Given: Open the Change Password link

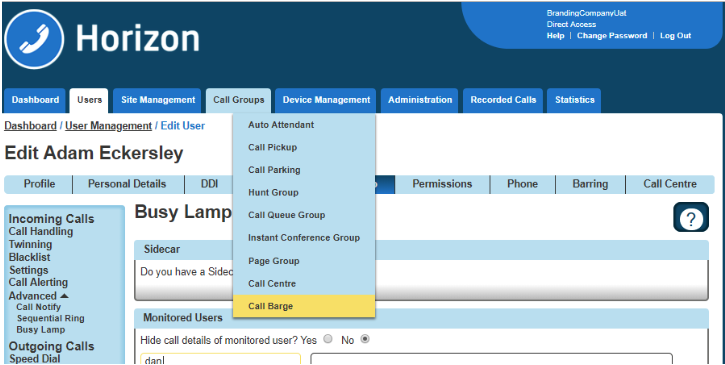Looking at the screenshot, I should click(612, 36).
